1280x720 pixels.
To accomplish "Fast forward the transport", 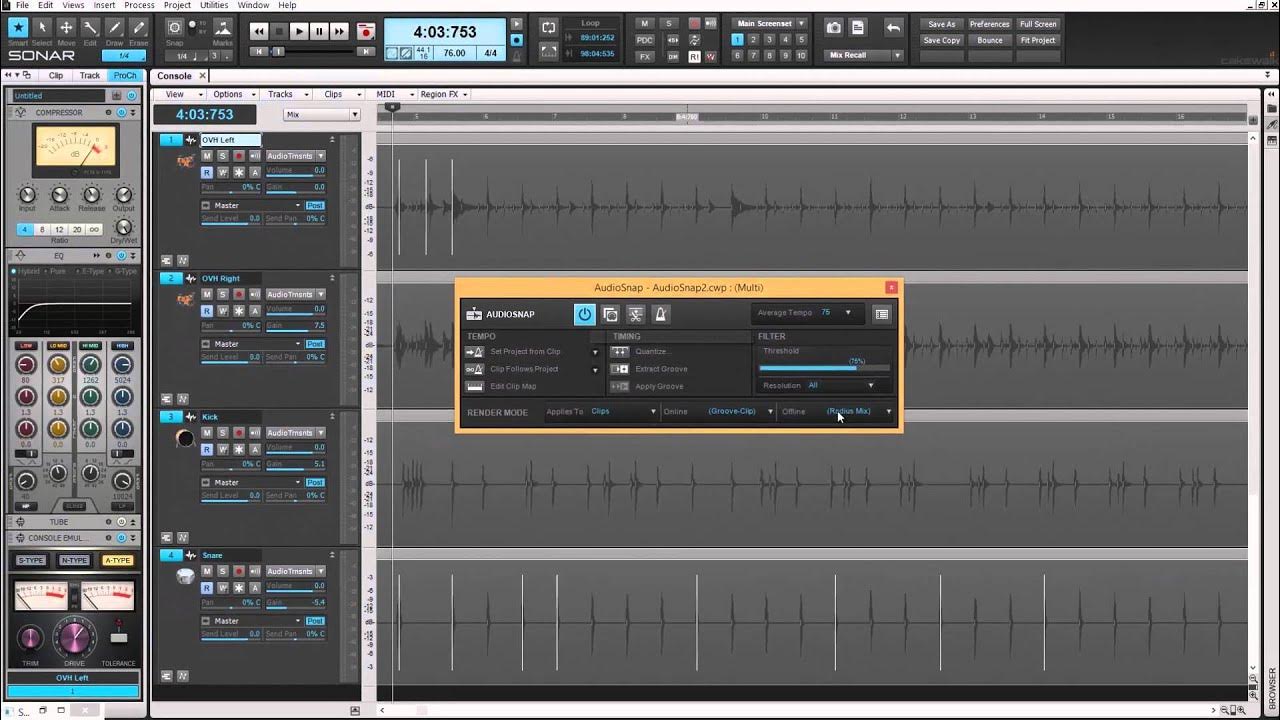I will (x=339, y=32).
